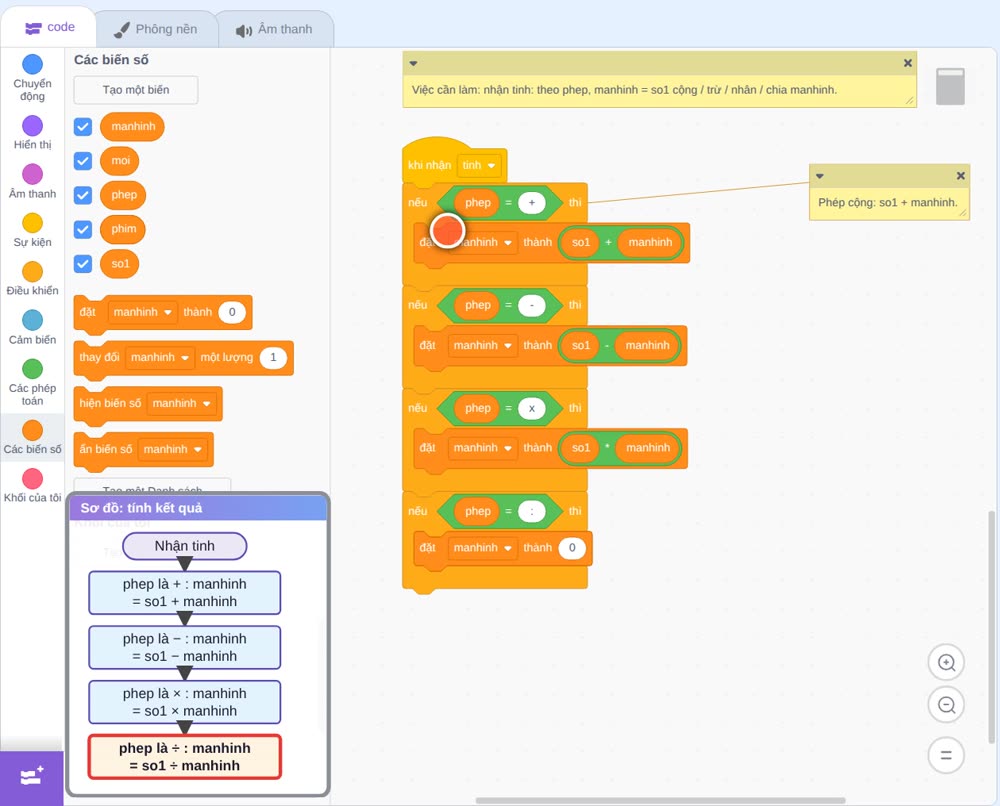This screenshot has height=806, width=1000.
Task: Open the Hiển thị block category
Action: (x=32, y=133)
